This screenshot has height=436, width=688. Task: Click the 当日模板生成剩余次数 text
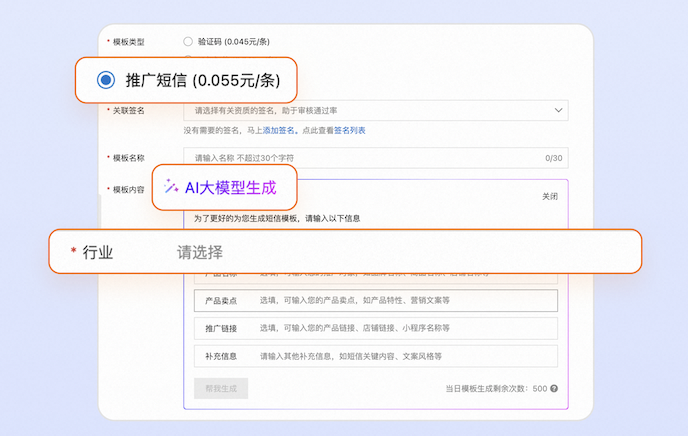[x=487, y=389]
